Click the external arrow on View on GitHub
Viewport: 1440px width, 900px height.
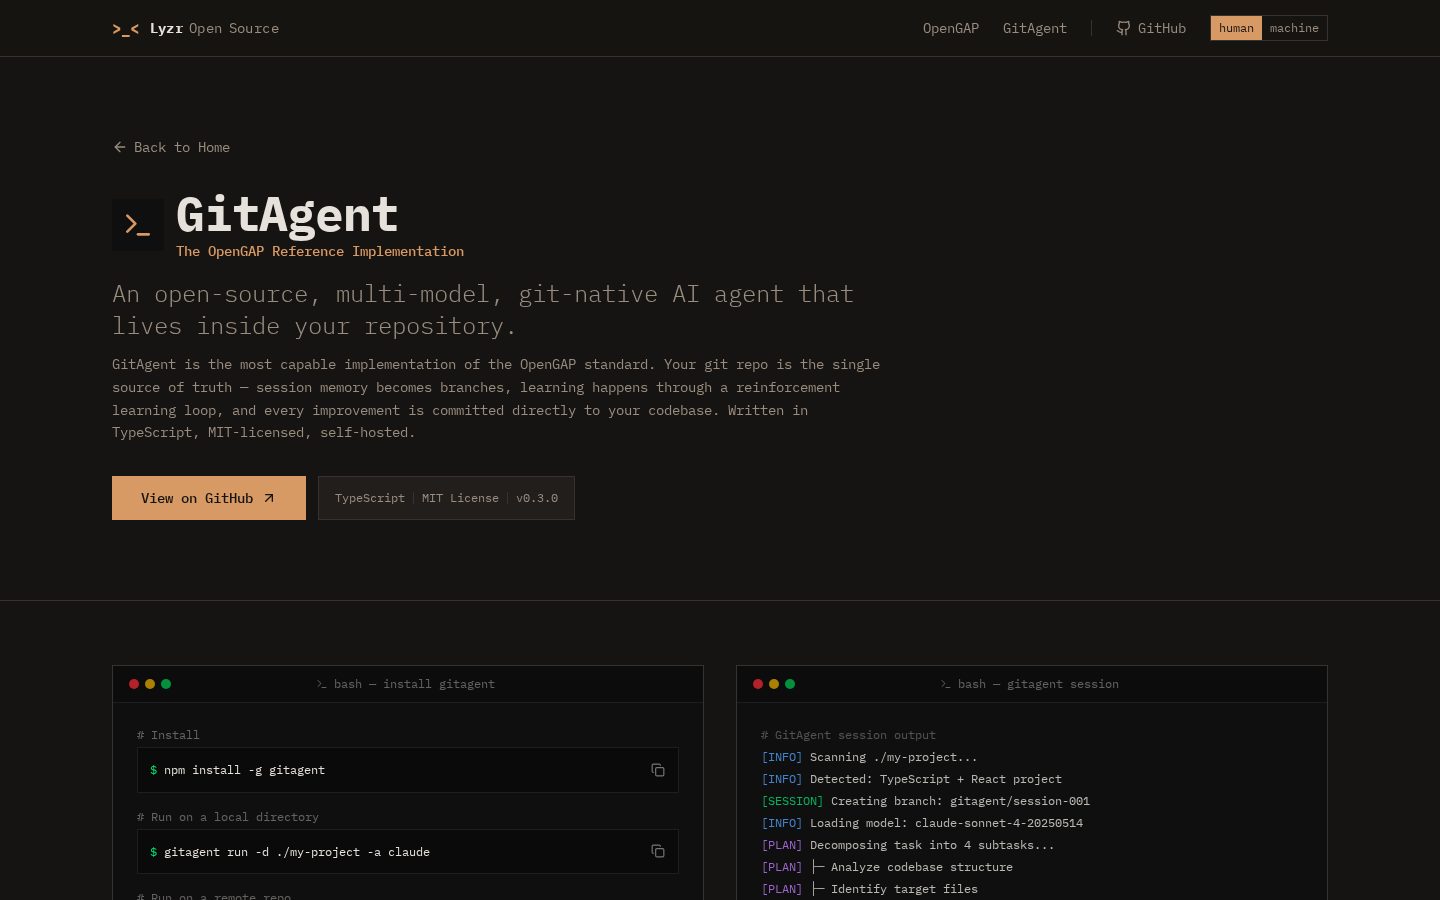tap(268, 498)
